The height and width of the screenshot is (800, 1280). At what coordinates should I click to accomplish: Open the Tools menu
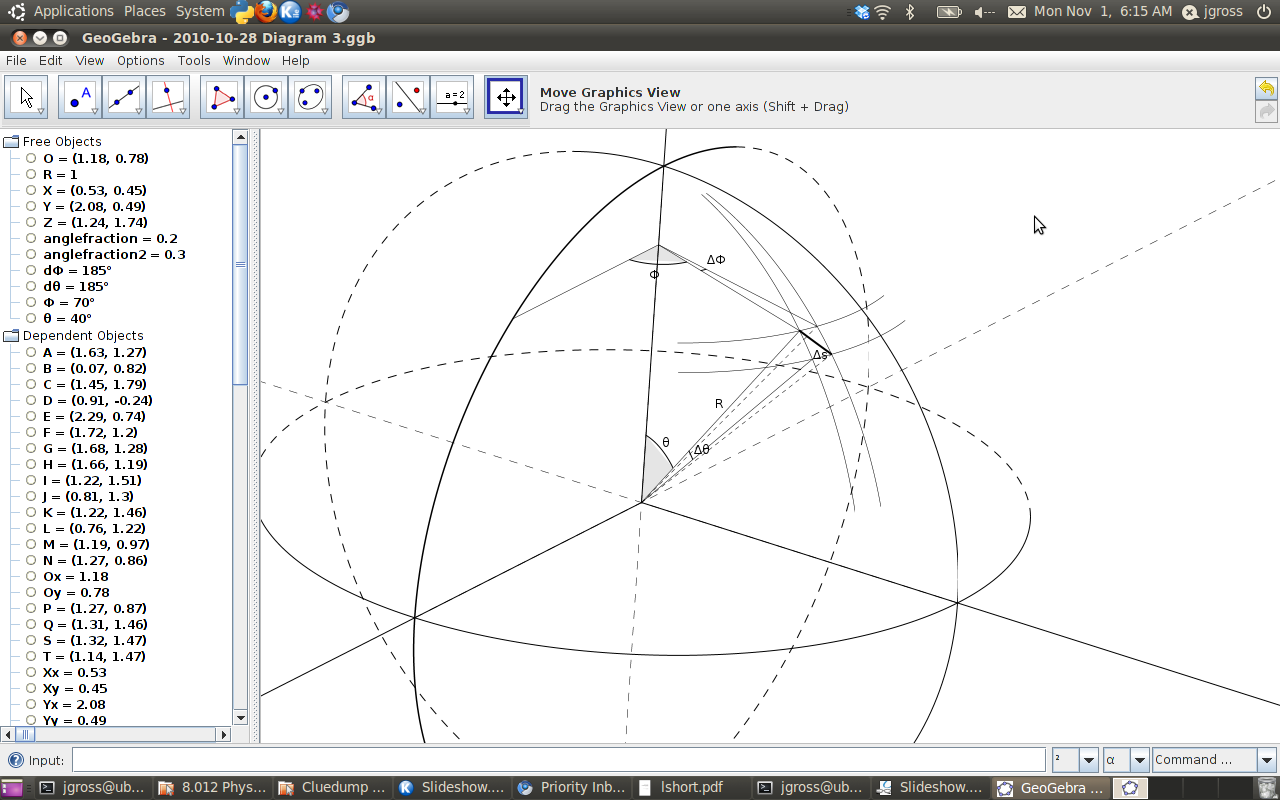[x=194, y=61]
